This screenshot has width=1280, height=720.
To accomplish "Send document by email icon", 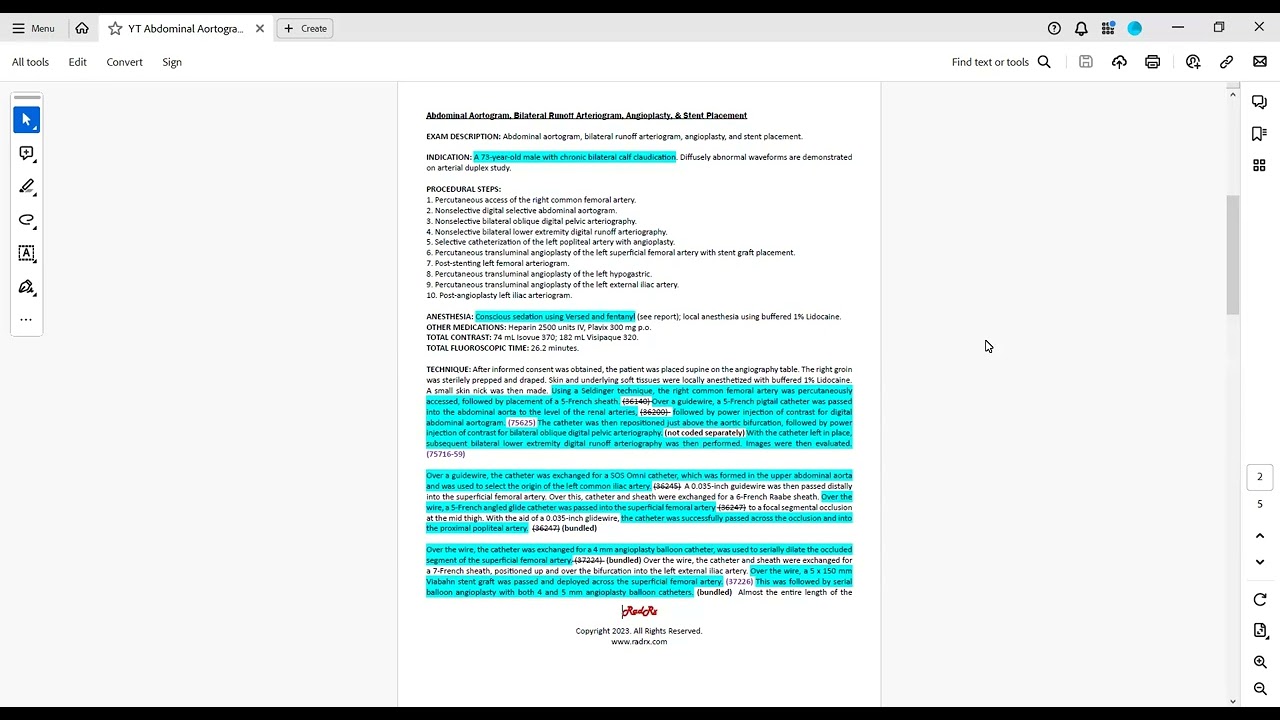I will tap(1260, 62).
